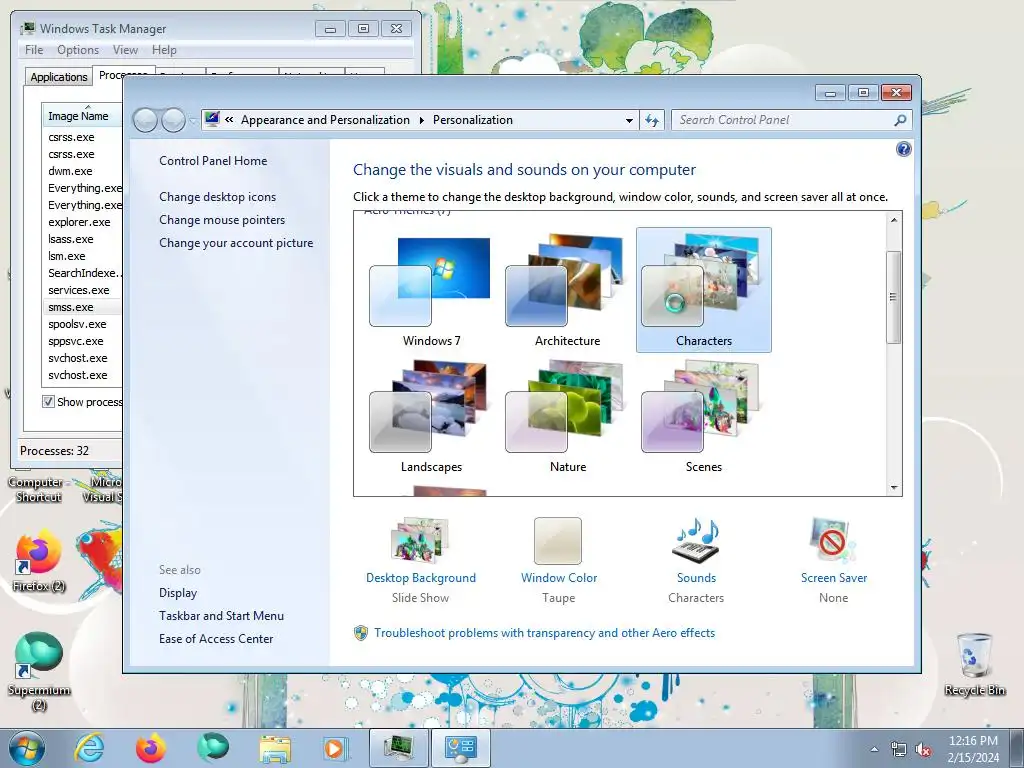Select the Recycle Bin desktop icon

(974, 664)
